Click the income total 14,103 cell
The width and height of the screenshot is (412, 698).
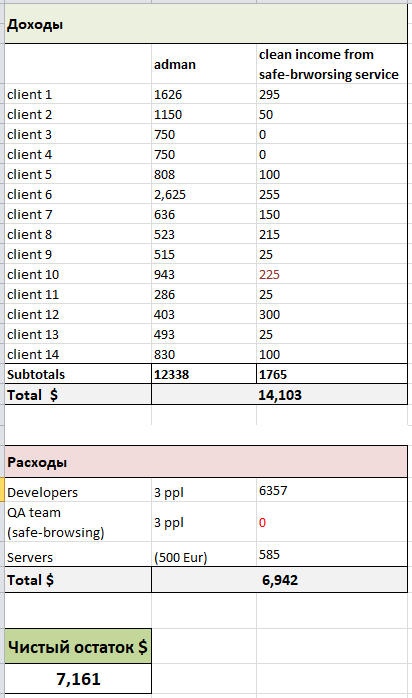point(279,394)
